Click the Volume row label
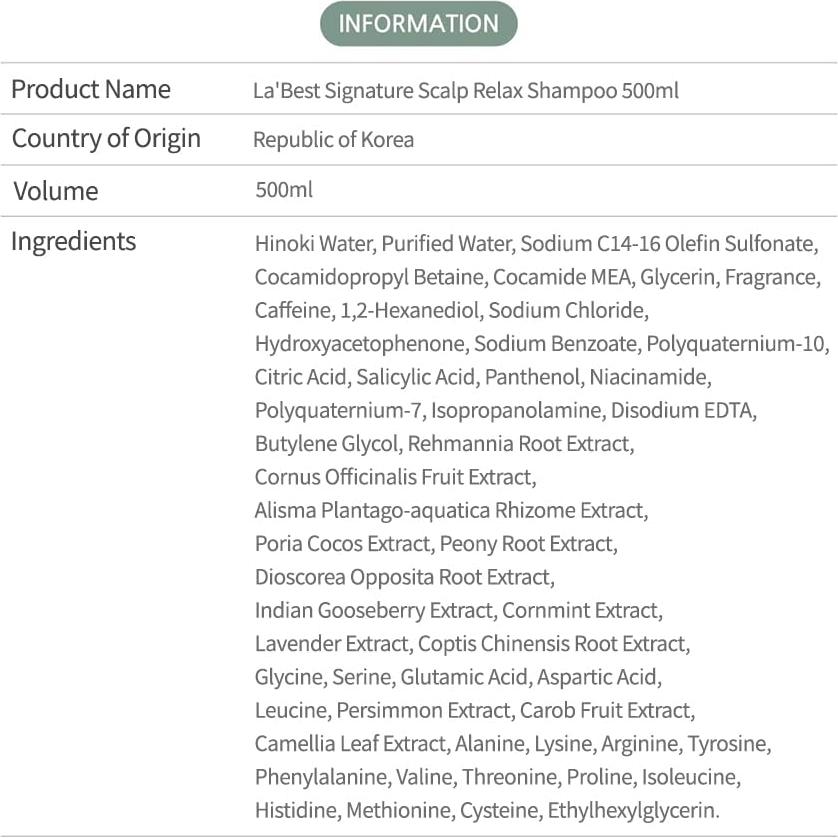The image size is (838, 838). [55, 191]
